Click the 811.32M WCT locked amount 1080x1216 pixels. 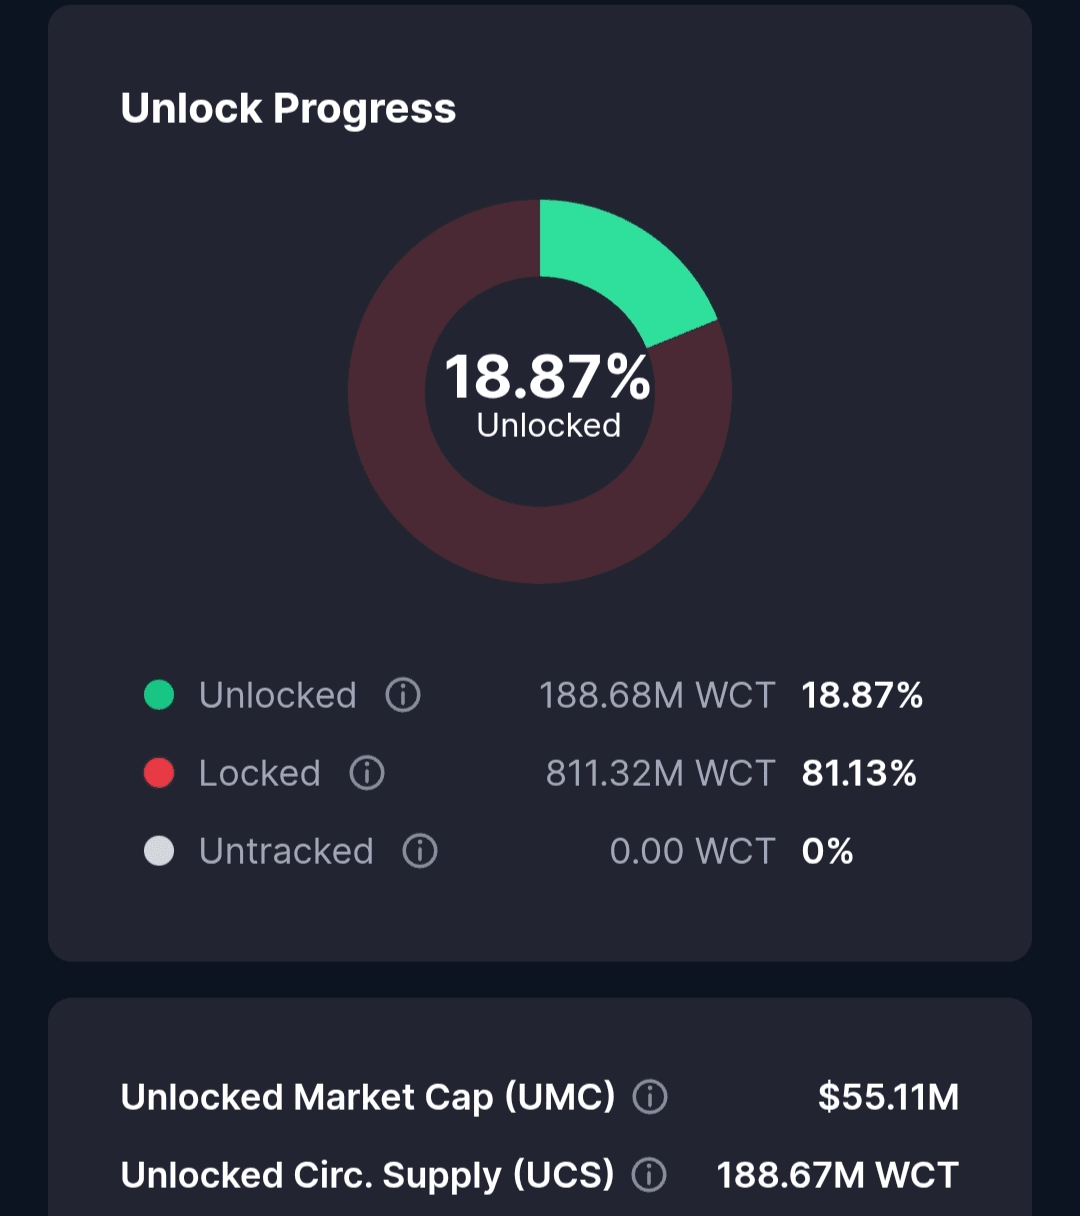pos(660,773)
